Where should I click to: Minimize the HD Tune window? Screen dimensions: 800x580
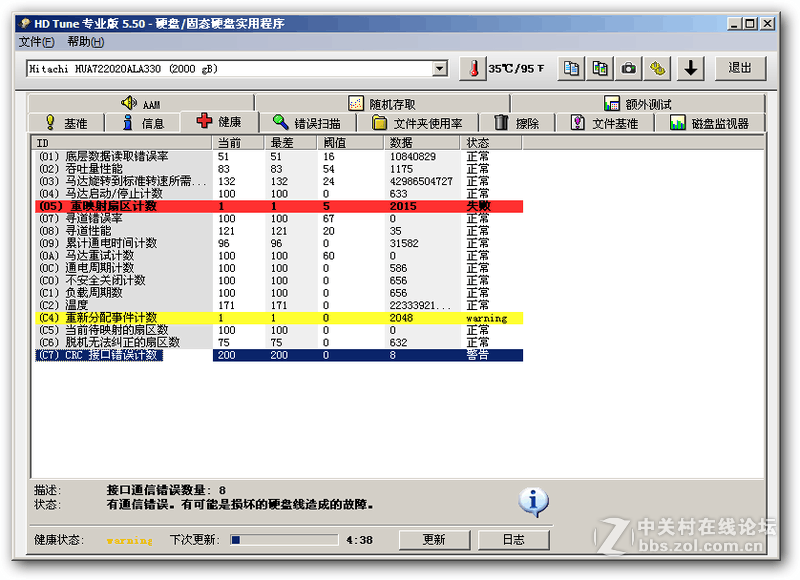click(734, 23)
